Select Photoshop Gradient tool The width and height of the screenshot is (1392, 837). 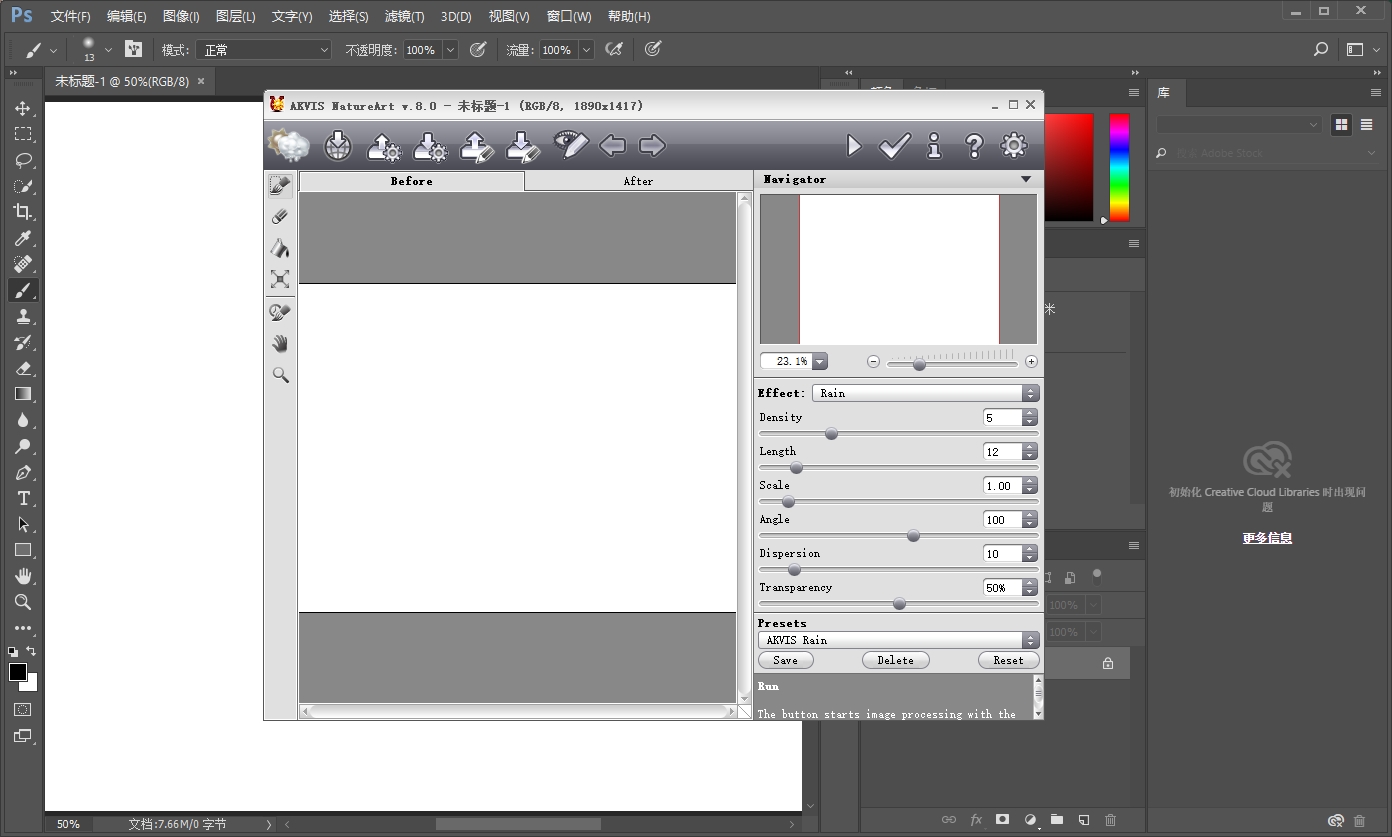point(23,394)
